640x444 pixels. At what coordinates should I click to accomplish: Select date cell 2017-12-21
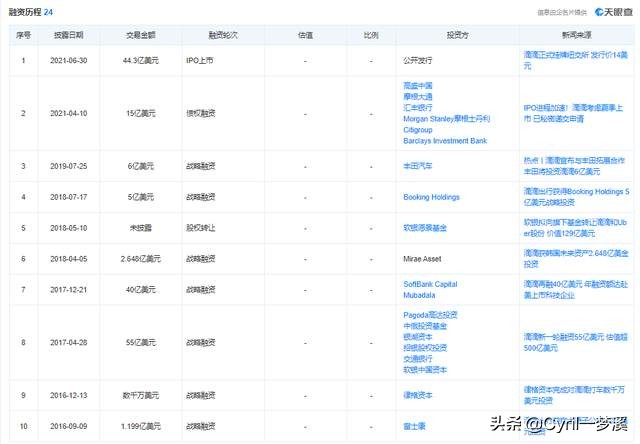click(x=69, y=290)
